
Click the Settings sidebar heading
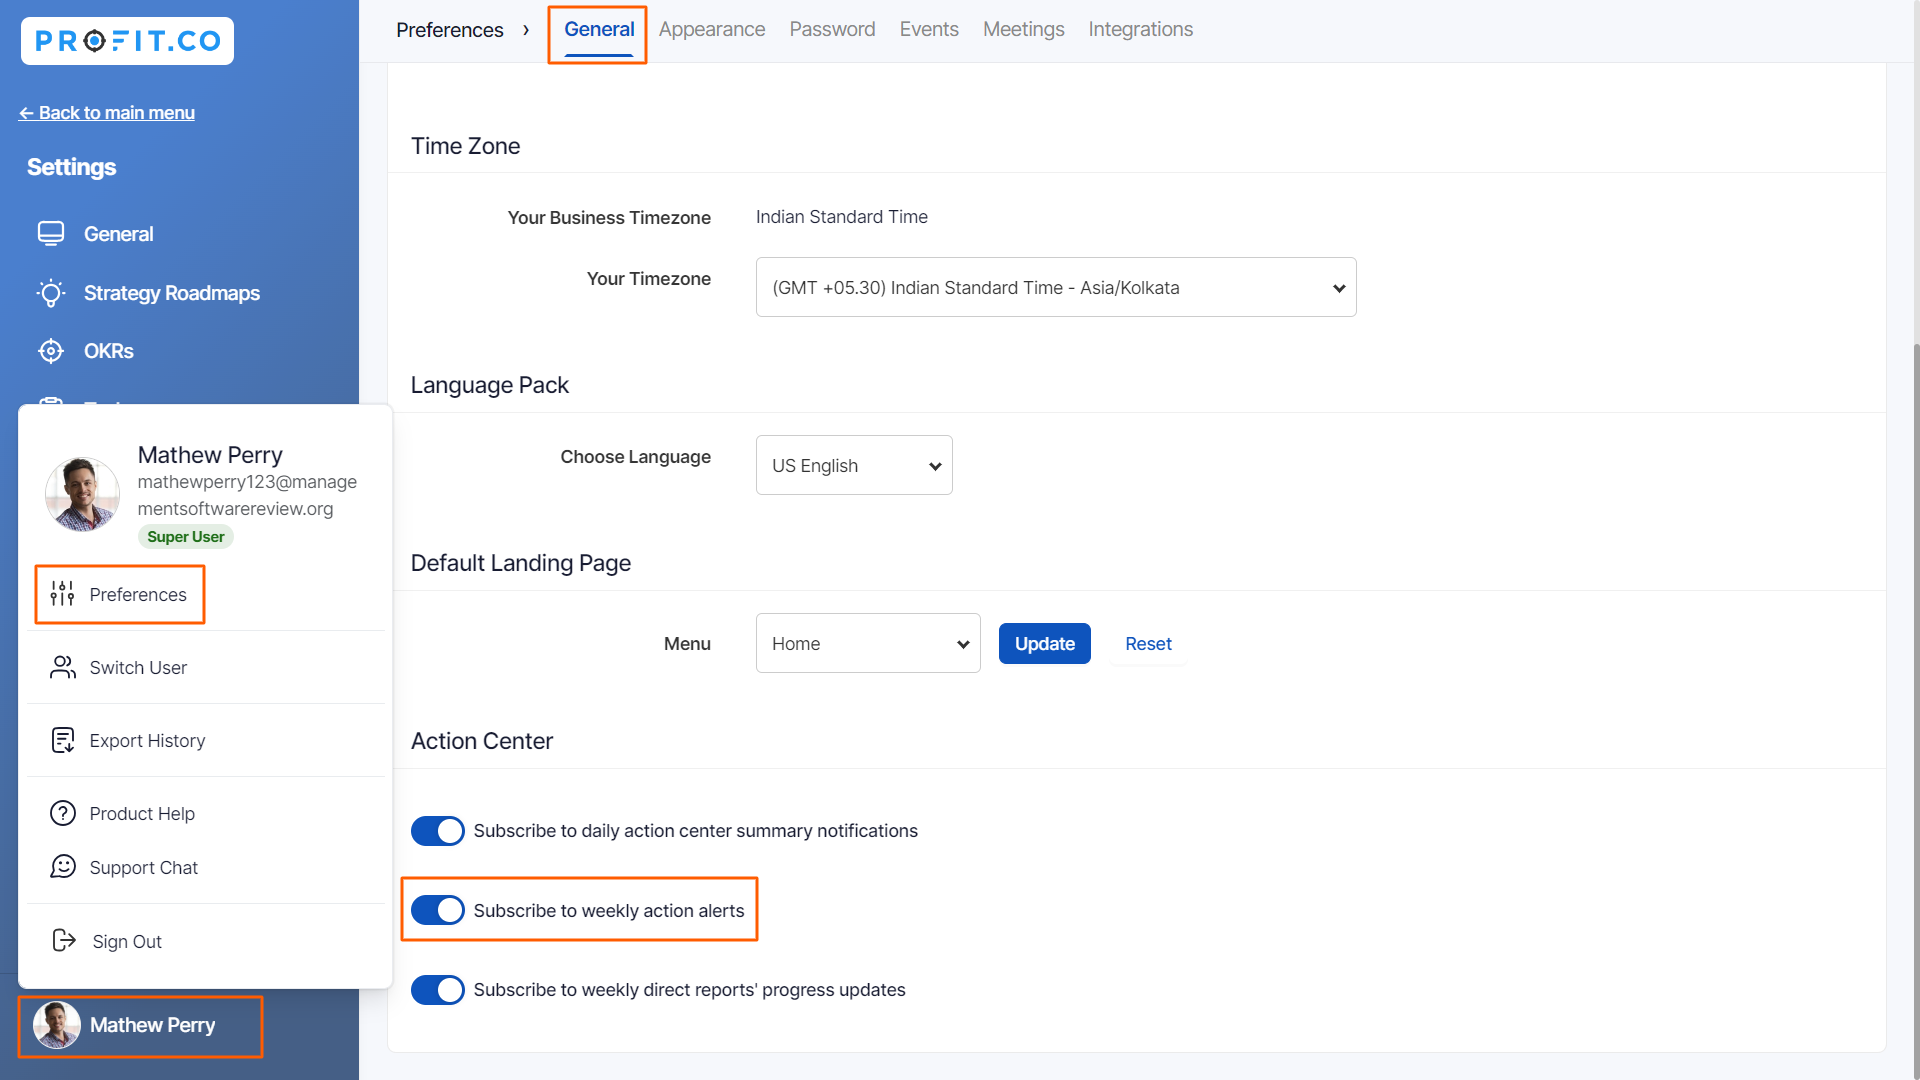(x=71, y=167)
